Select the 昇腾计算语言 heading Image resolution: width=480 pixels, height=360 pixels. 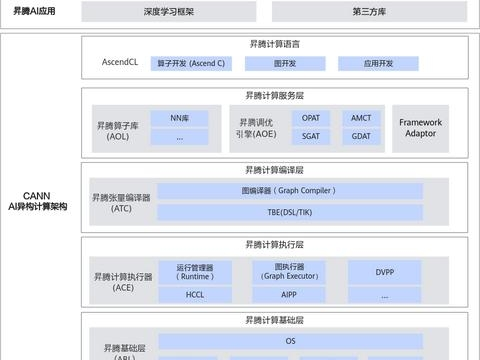[275, 44]
